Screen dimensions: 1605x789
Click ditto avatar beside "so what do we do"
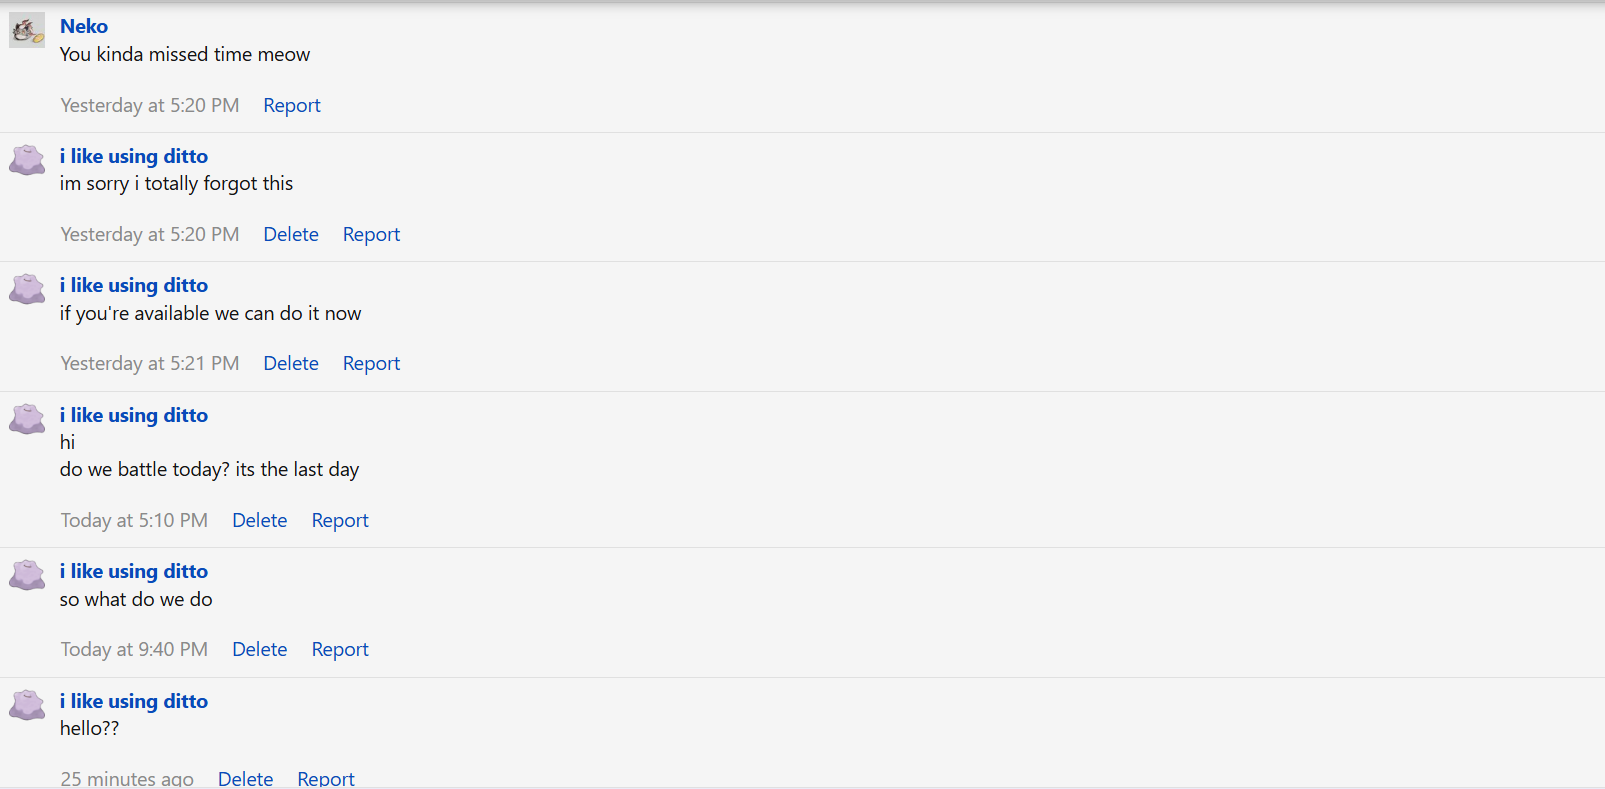[27, 575]
